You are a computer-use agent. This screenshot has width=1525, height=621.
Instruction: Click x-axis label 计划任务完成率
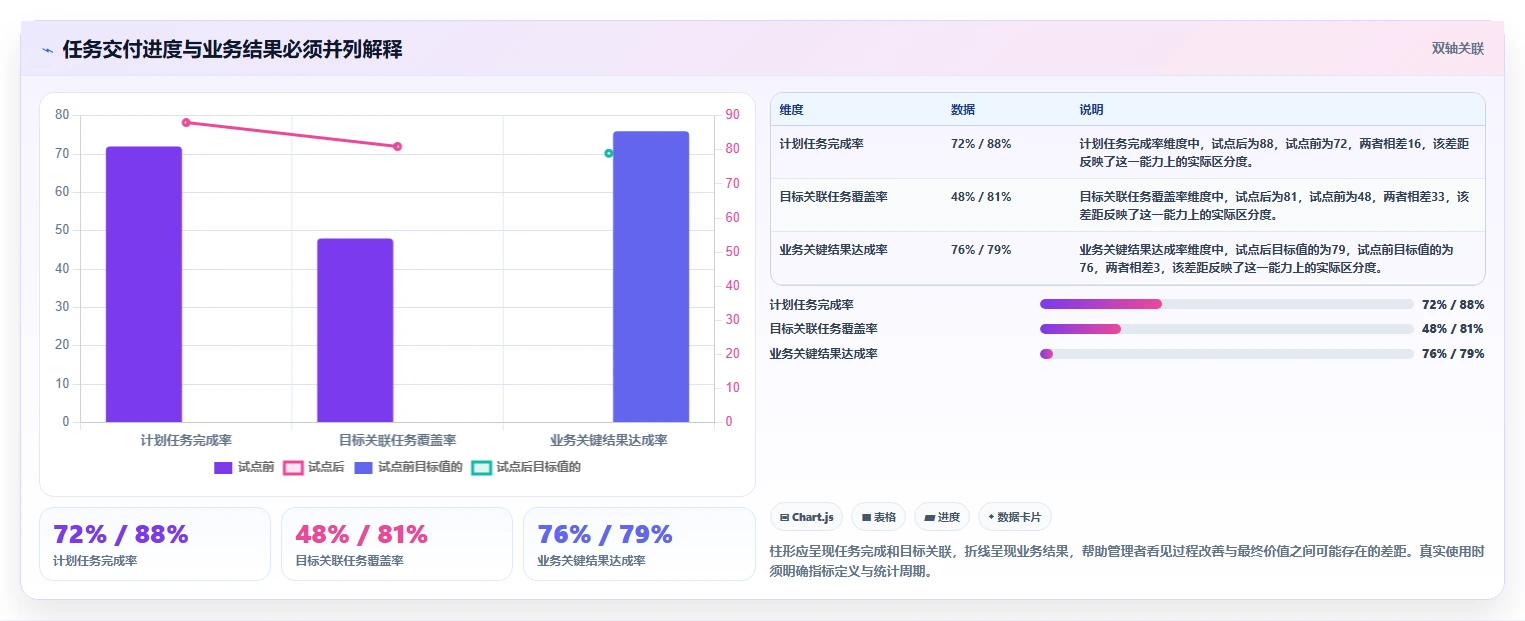pyautogui.click(x=186, y=440)
